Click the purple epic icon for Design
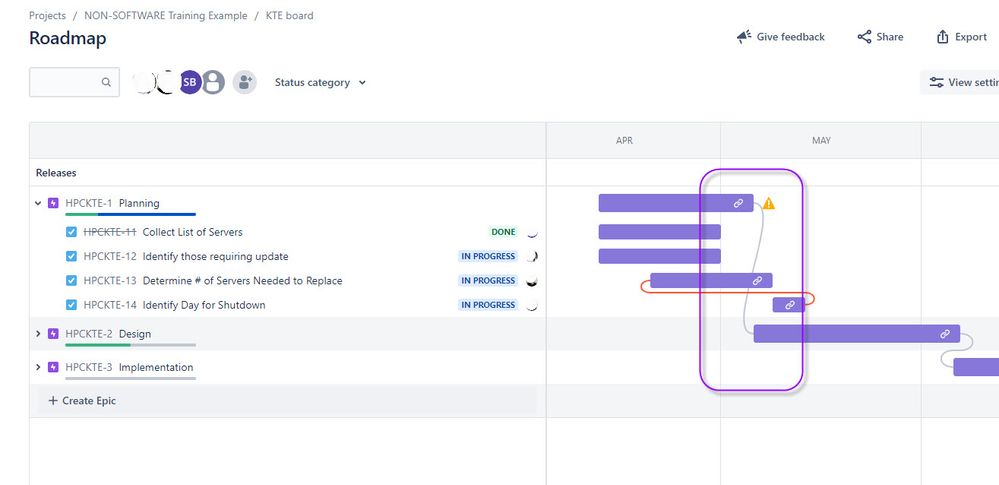 (x=54, y=334)
